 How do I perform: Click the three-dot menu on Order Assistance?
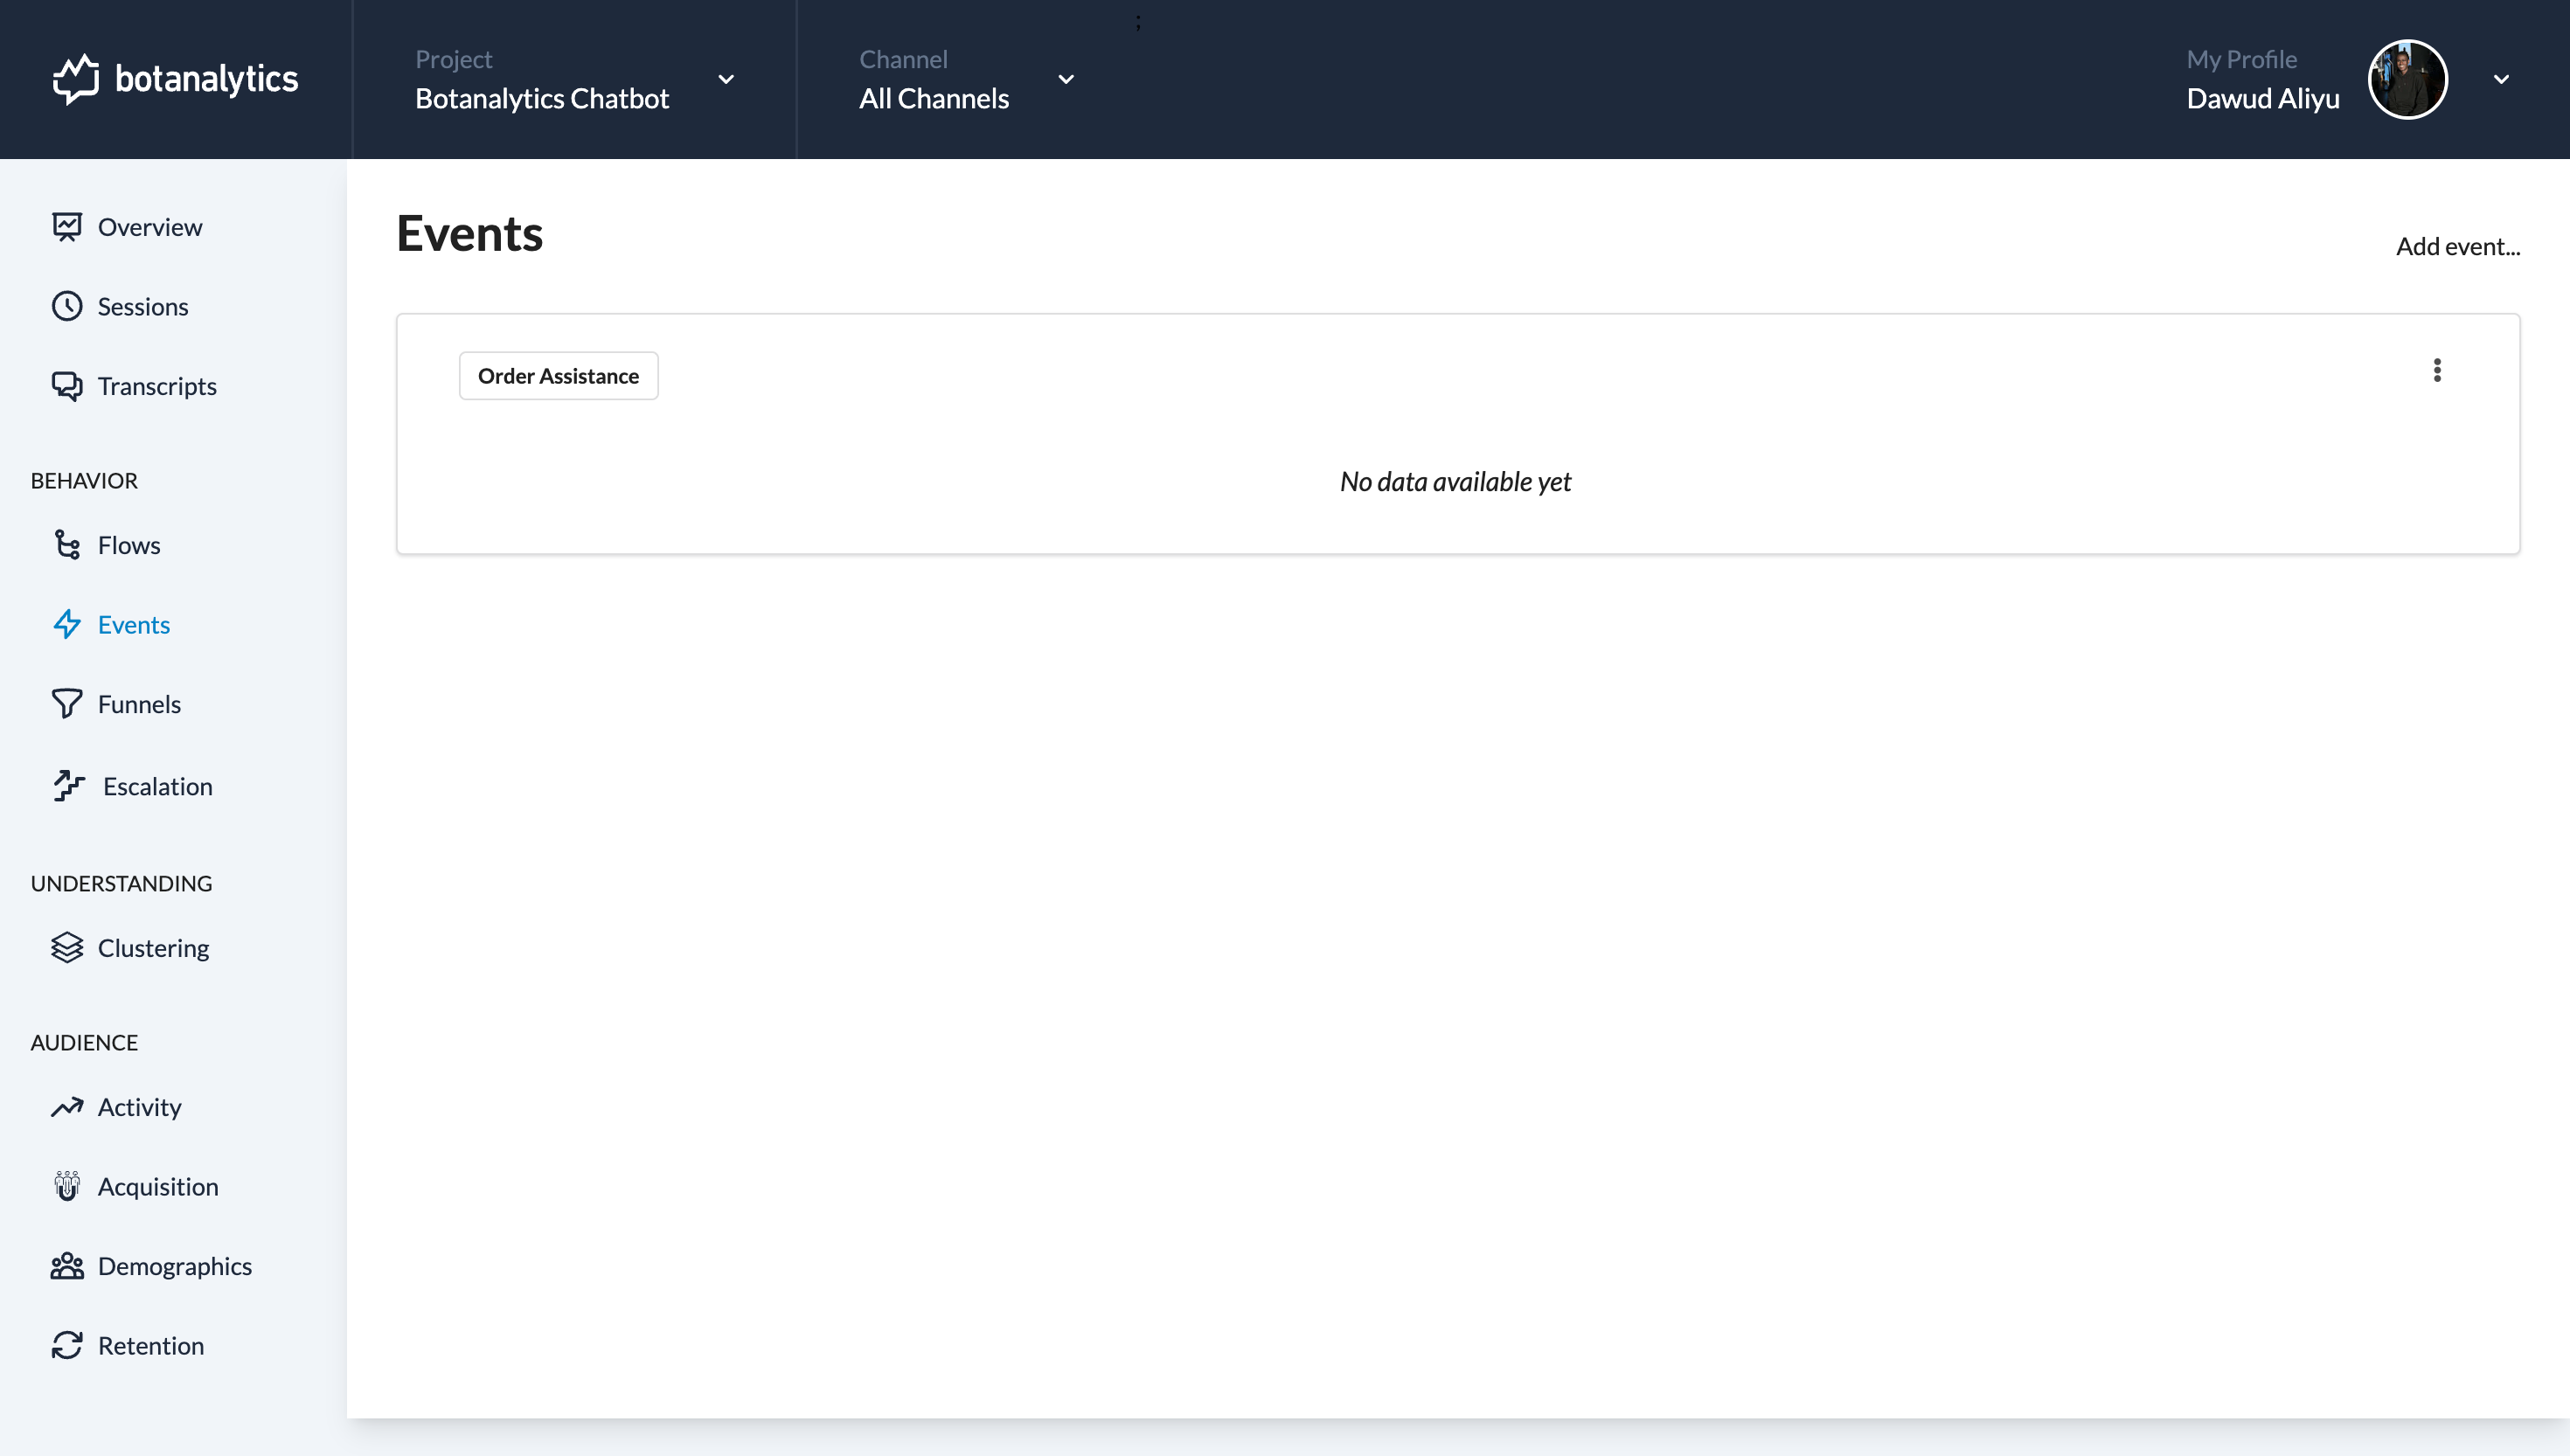coord(2438,371)
